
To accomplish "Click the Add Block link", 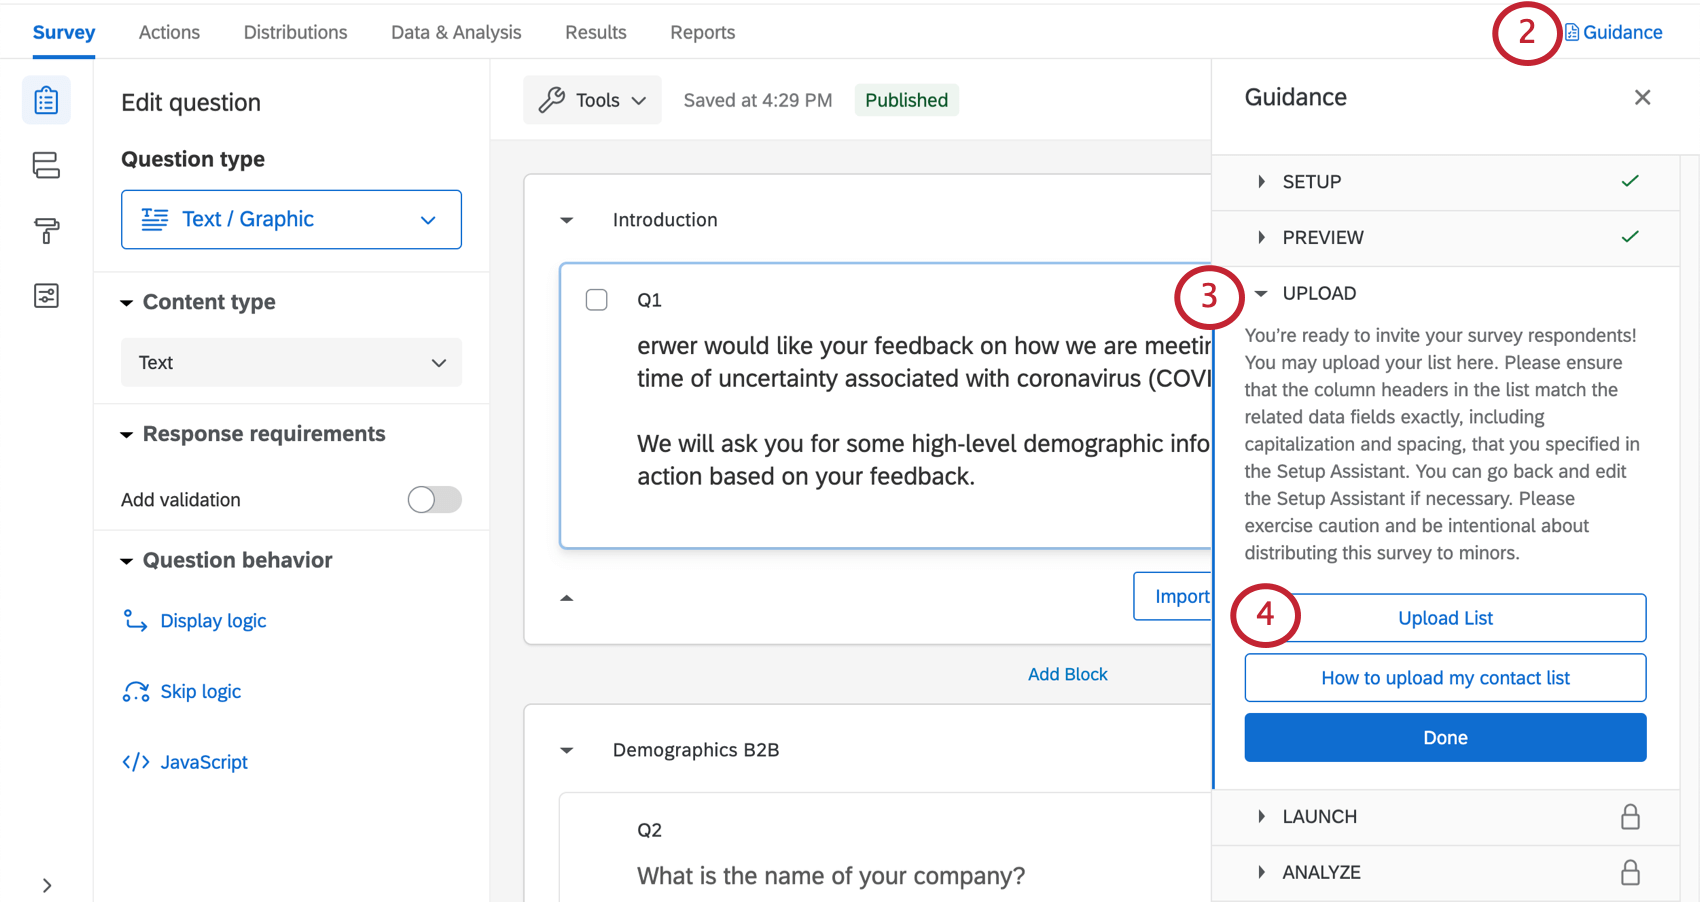I will tap(1067, 673).
